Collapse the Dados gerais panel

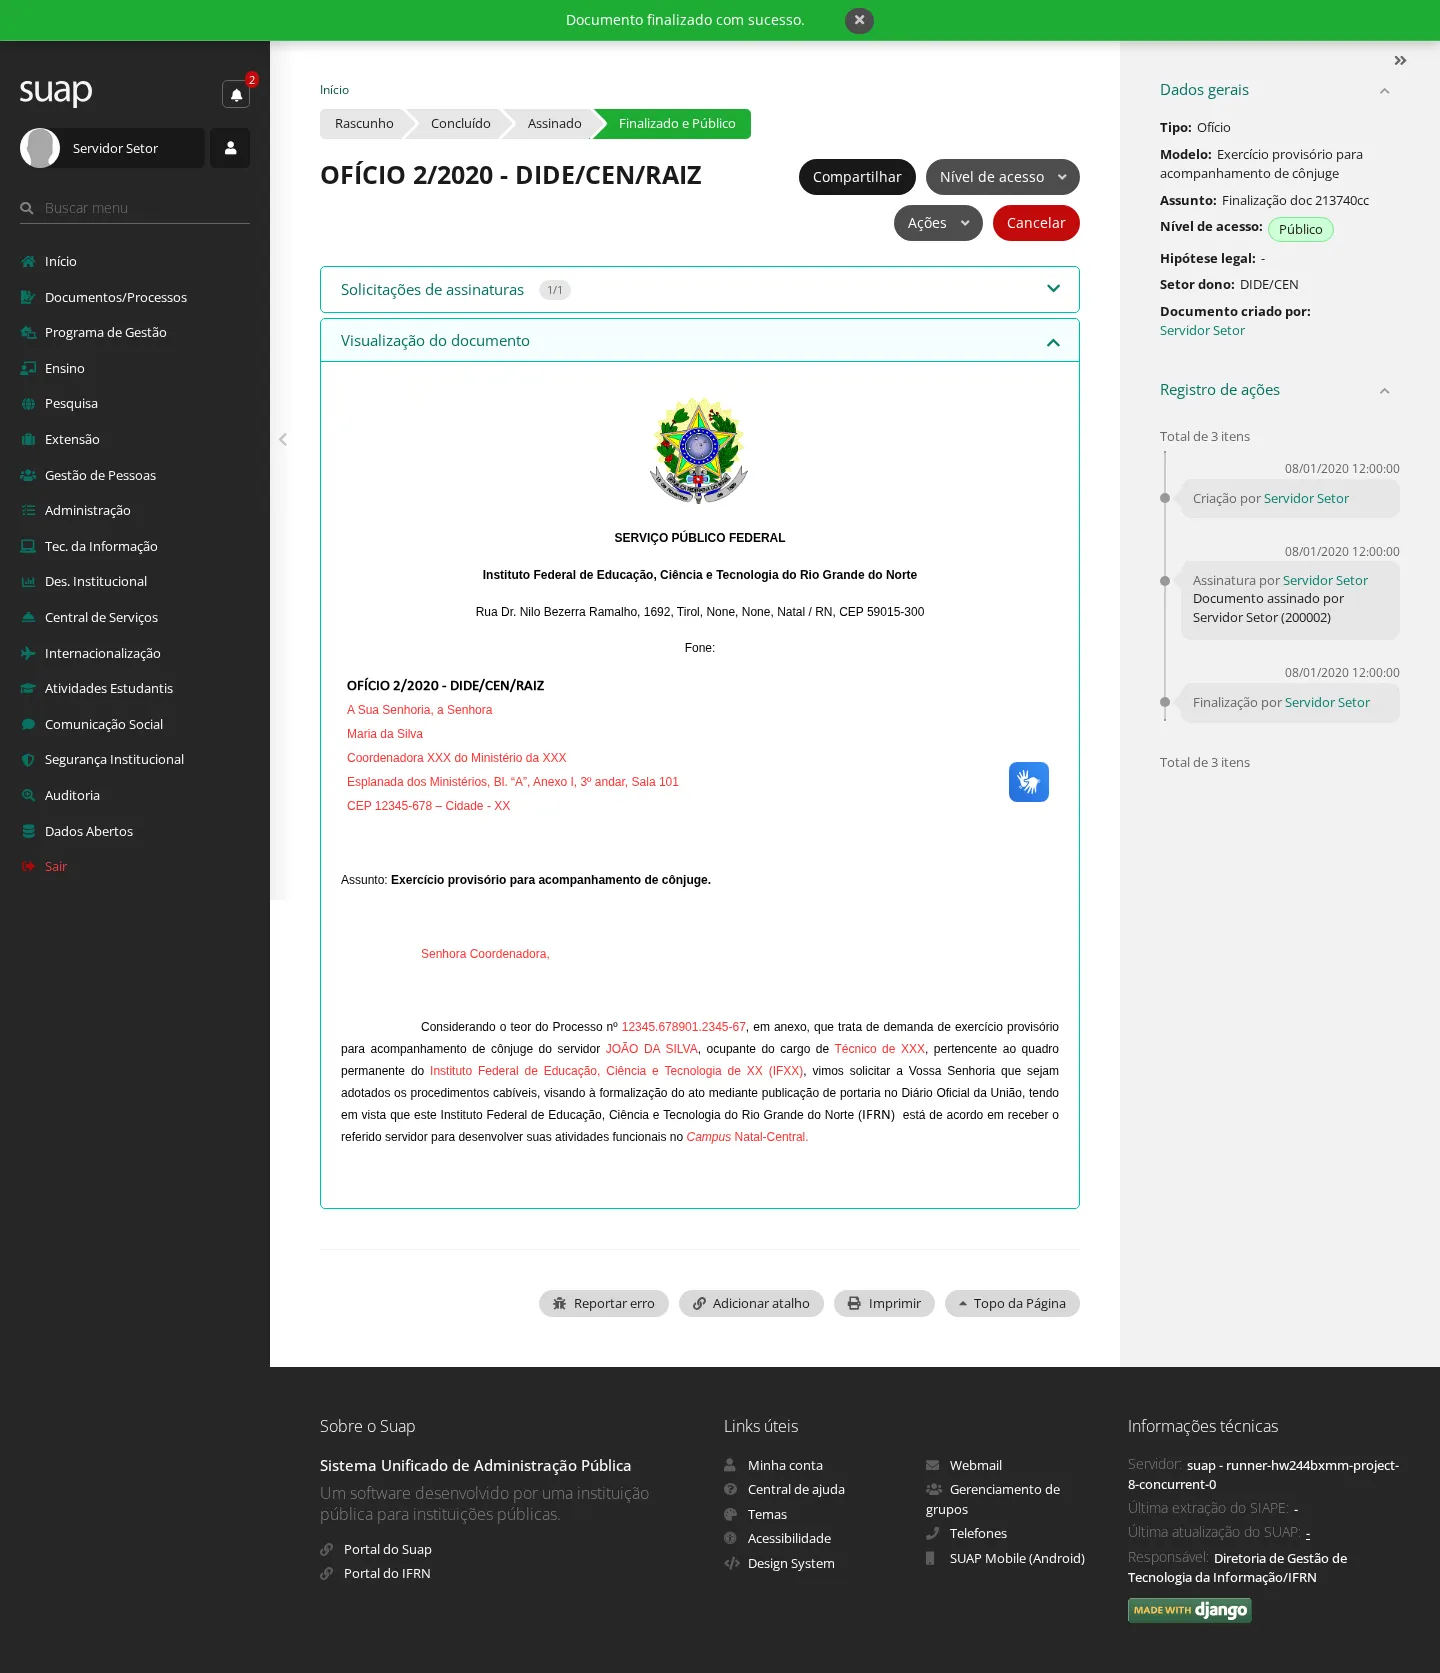[1385, 91]
